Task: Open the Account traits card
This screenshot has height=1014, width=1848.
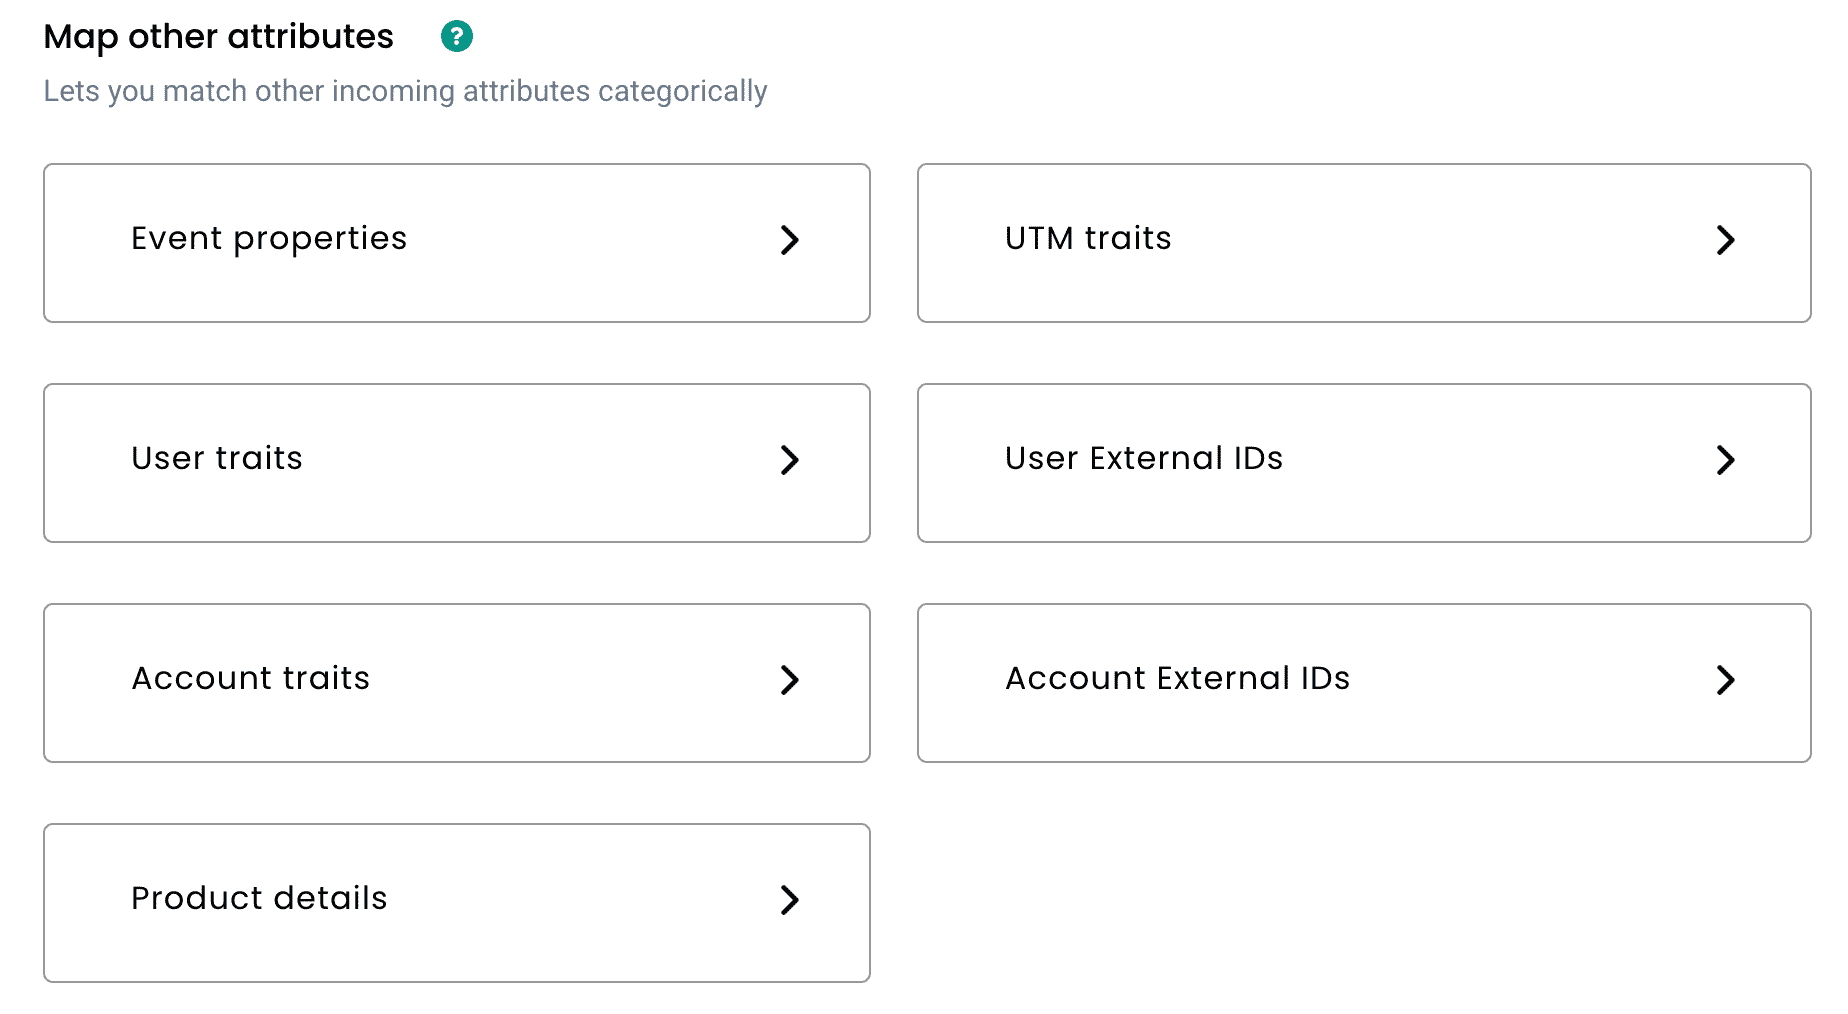Action: pos(456,681)
